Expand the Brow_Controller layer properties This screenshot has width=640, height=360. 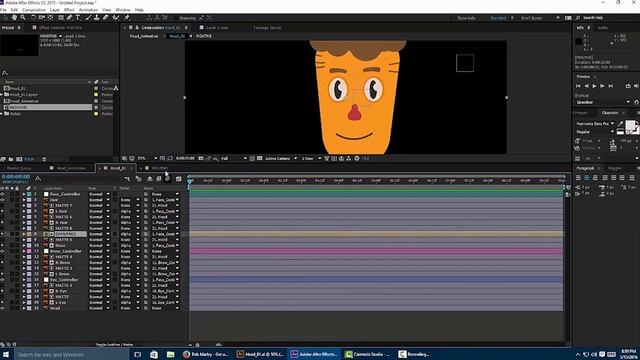(x=24, y=251)
